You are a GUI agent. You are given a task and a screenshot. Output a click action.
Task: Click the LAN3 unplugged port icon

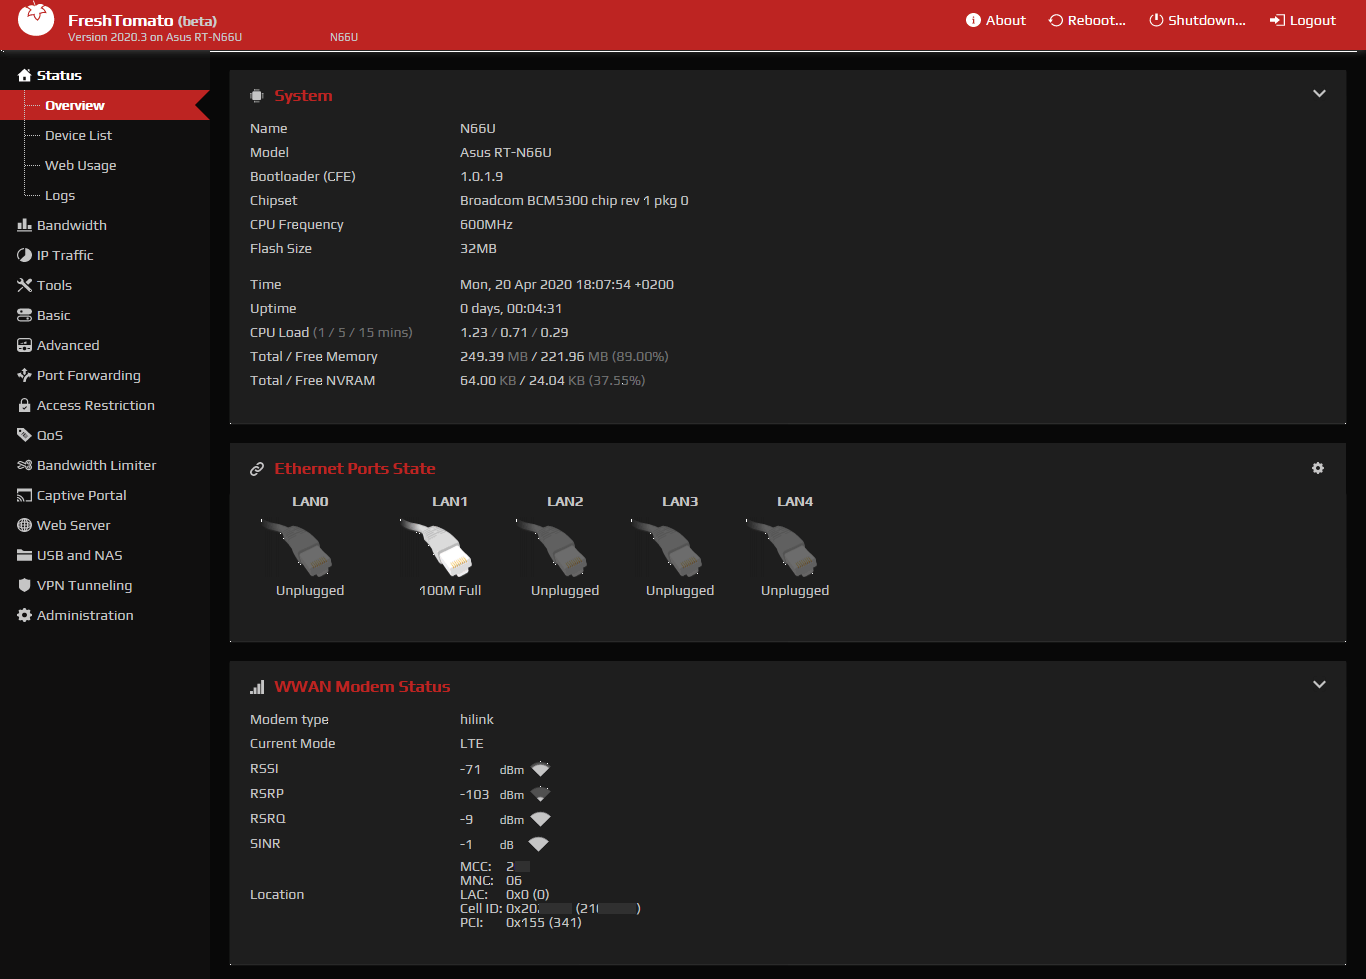(667, 547)
